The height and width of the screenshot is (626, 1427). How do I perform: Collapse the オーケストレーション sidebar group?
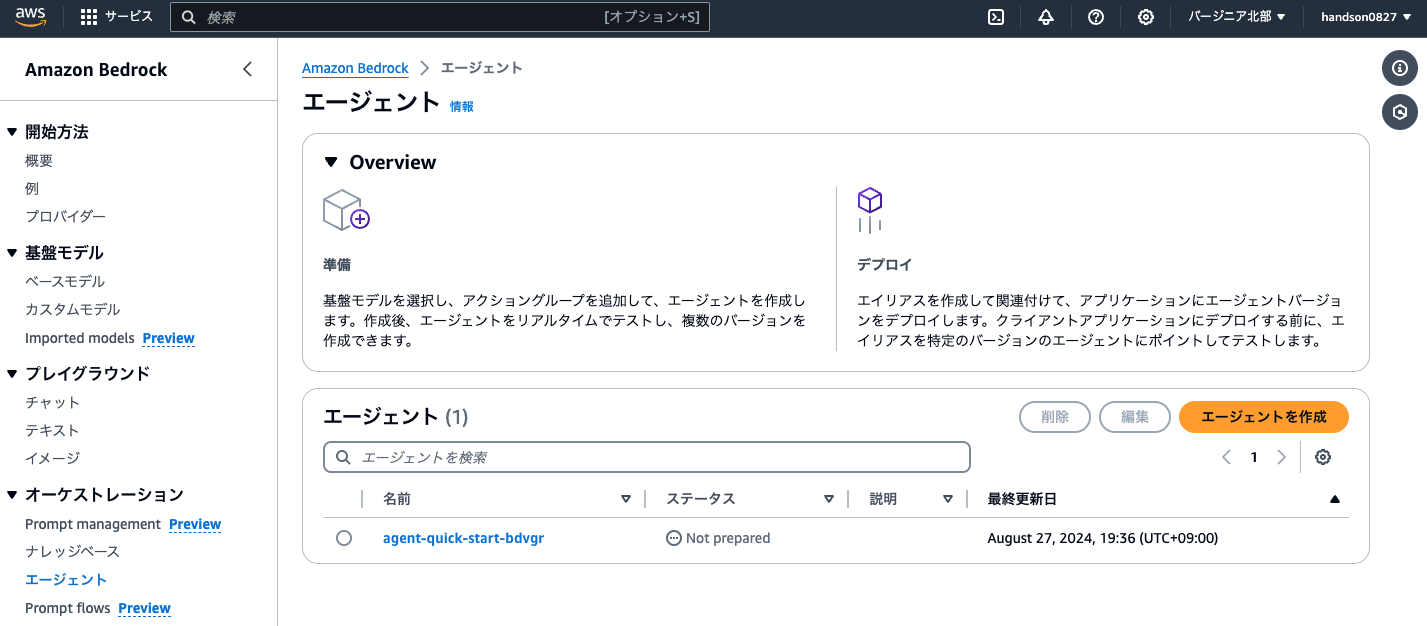click(12, 495)
